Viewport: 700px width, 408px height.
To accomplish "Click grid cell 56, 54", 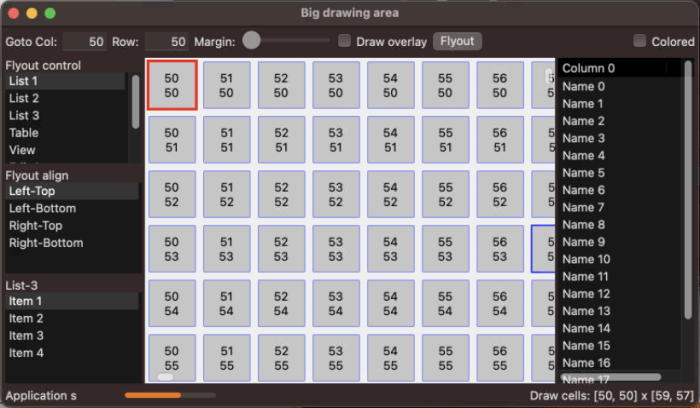I will pos(499,304).
